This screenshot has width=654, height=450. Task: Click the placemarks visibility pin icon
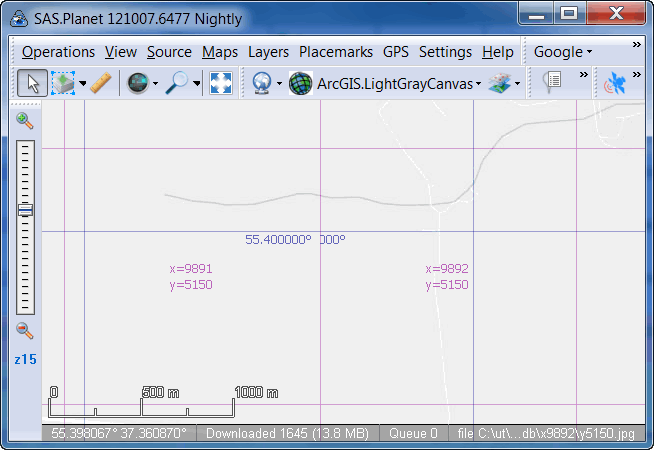click(x=553, y=83)
